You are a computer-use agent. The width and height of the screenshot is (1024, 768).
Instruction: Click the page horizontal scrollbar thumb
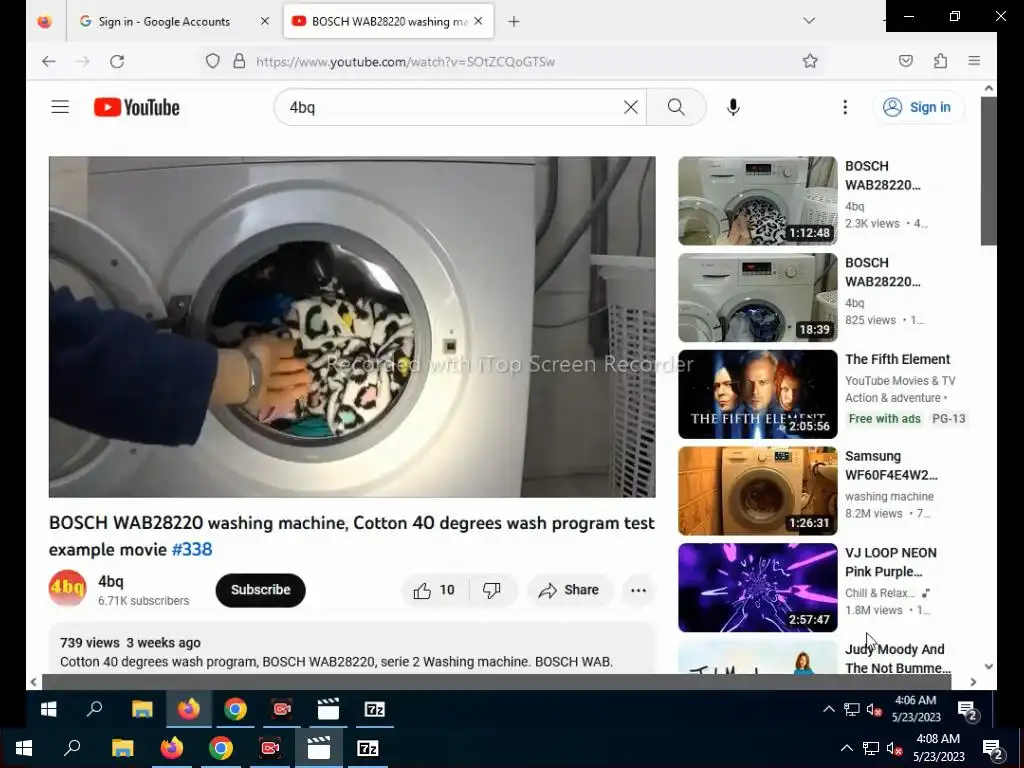tap(496, 682)
